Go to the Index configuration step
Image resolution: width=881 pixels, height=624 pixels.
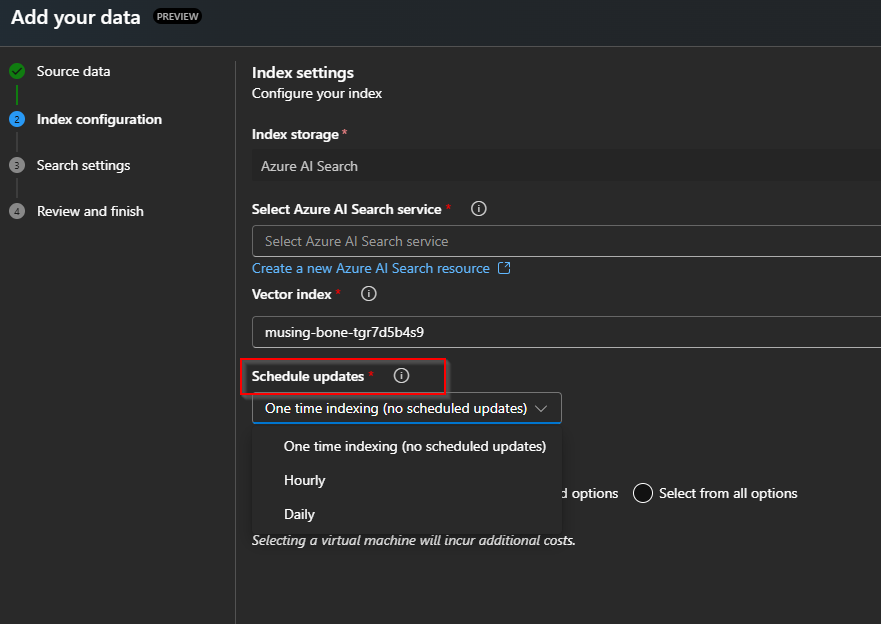click(x=99, y=119)
